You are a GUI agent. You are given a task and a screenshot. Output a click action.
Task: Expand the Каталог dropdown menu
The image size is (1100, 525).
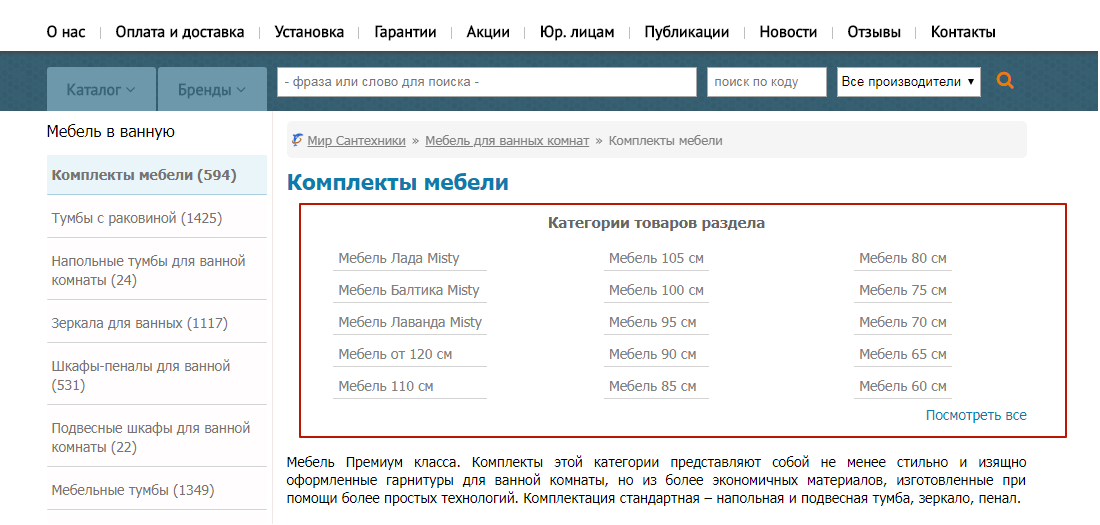coord(101,89)
